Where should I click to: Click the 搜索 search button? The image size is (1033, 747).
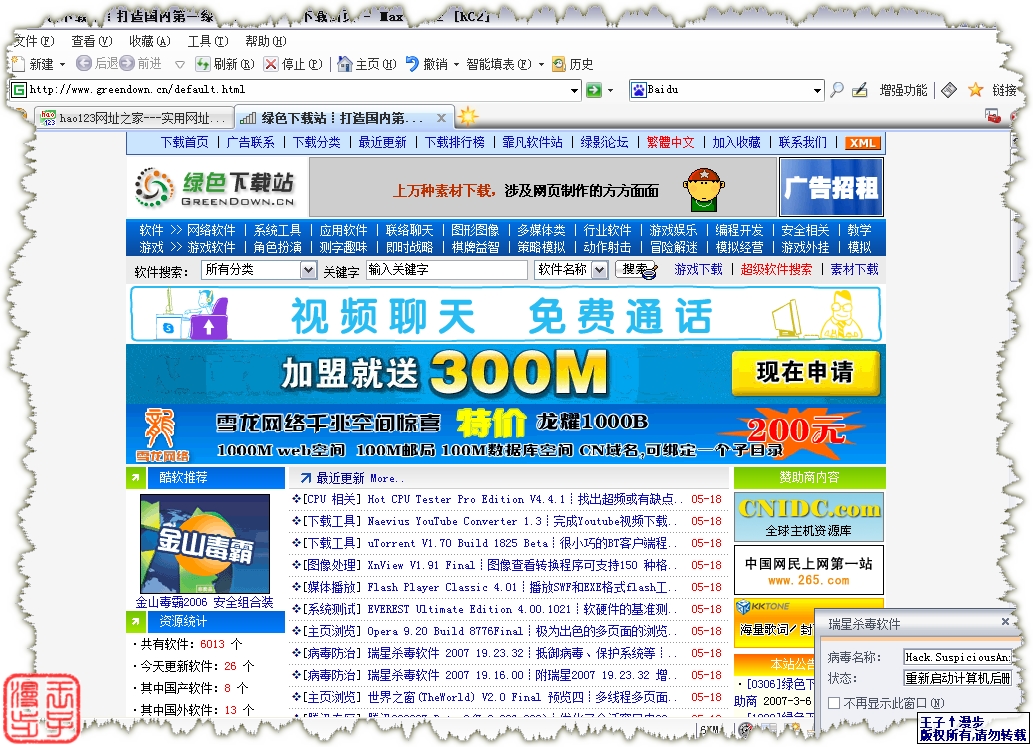[x=636, y=269]
